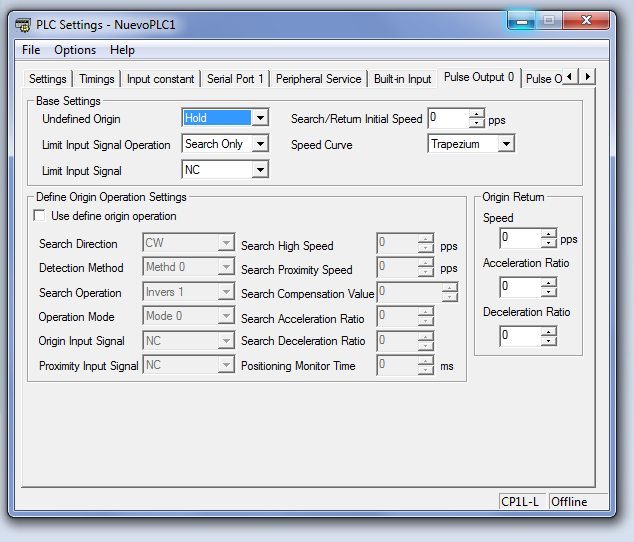
Task: Increase Origin Return Speed with up arrow
Action: pyautogui.click(x=549, y=233)
